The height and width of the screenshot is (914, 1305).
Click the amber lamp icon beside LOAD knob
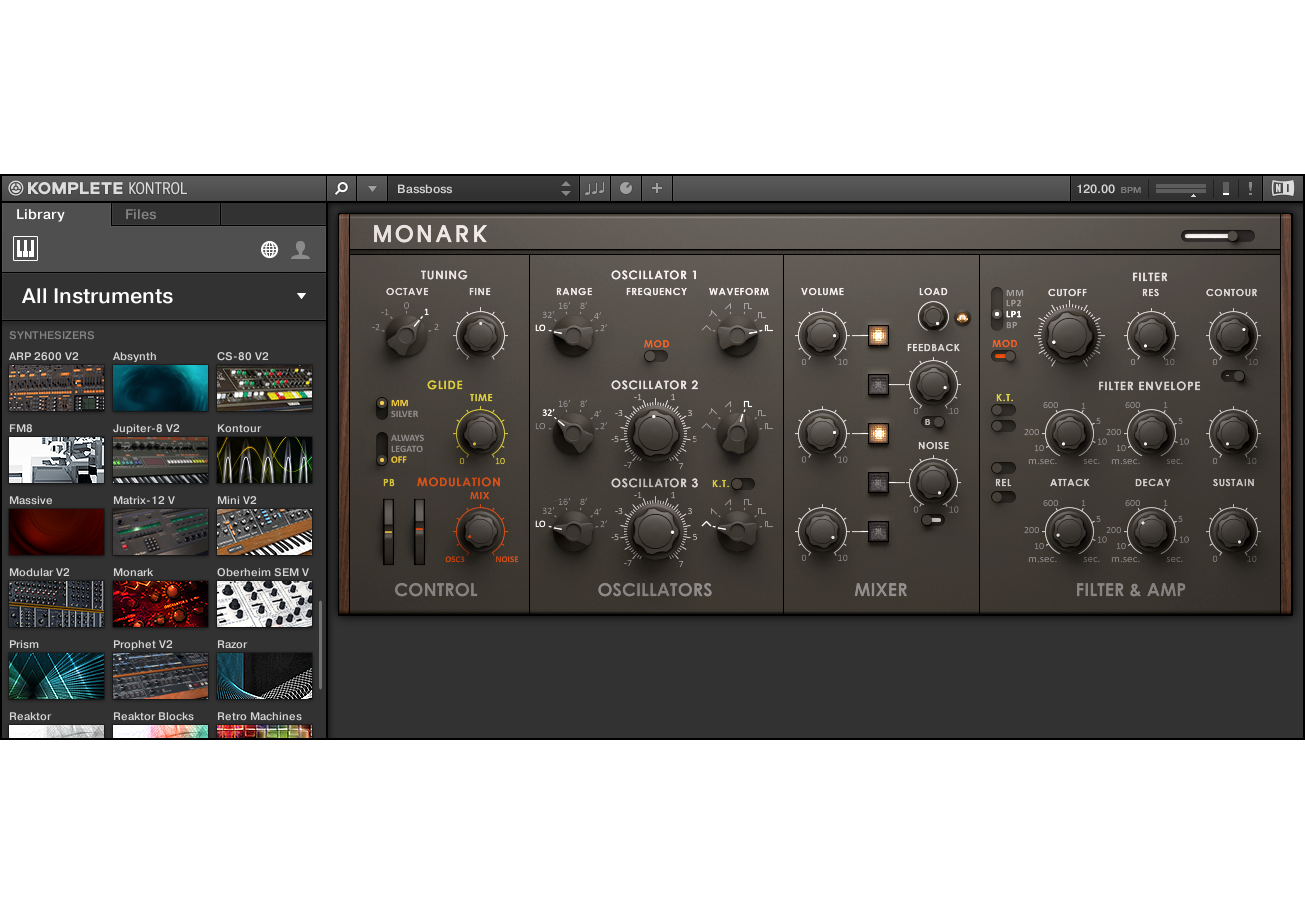[x=963, y=318]
